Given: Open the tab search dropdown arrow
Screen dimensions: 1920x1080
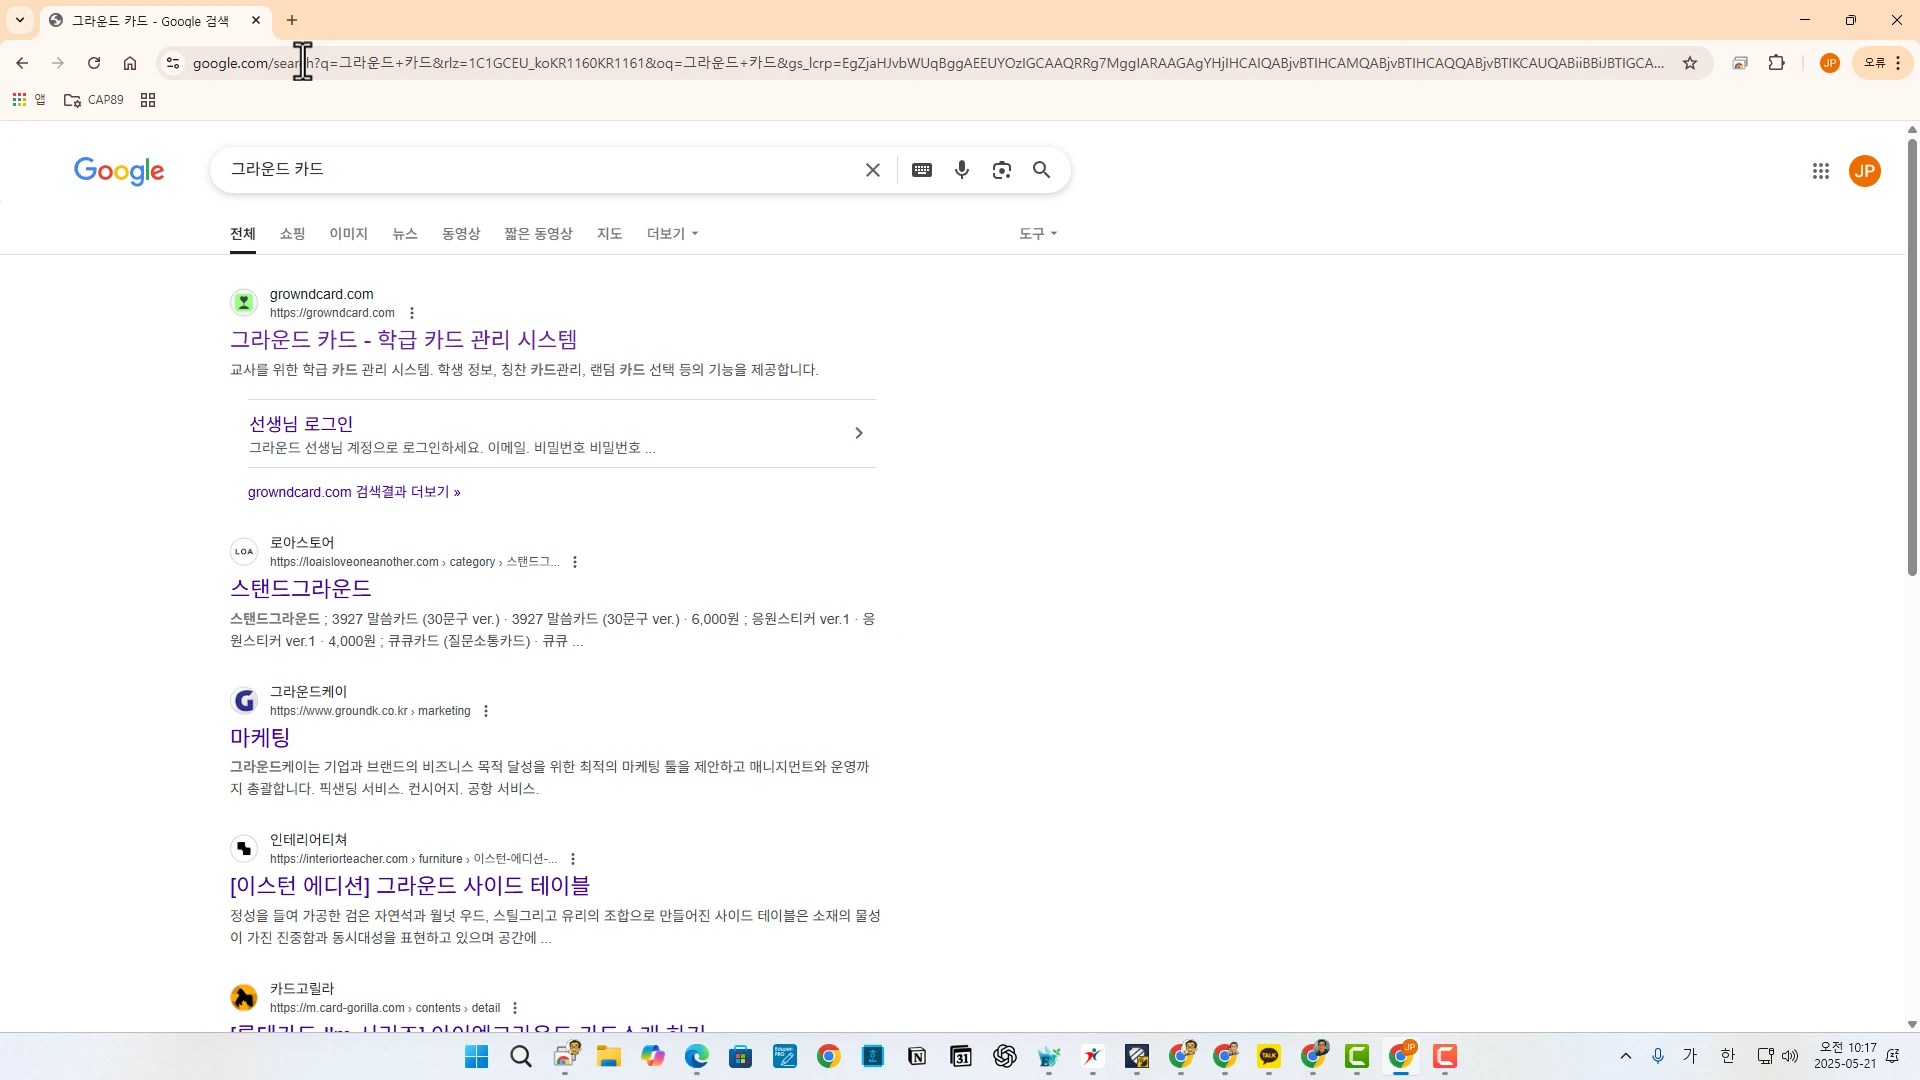Looking at the screenshot, I should point(20,20).
